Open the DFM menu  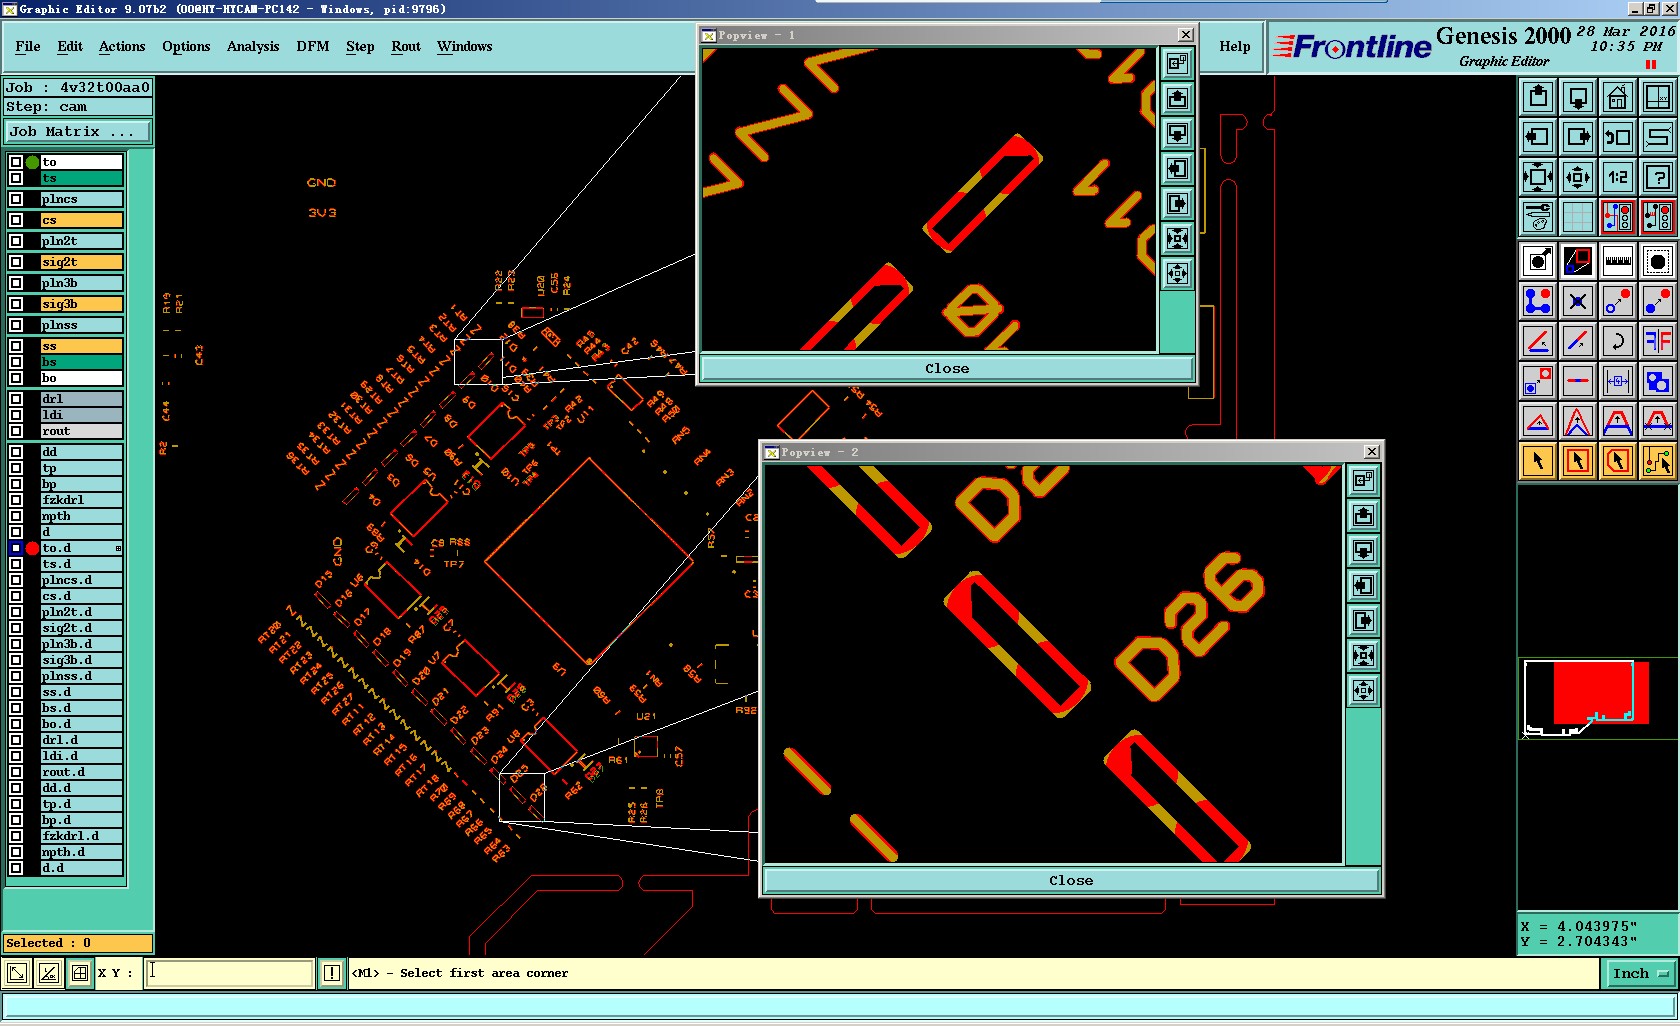[x=313, y=46]
